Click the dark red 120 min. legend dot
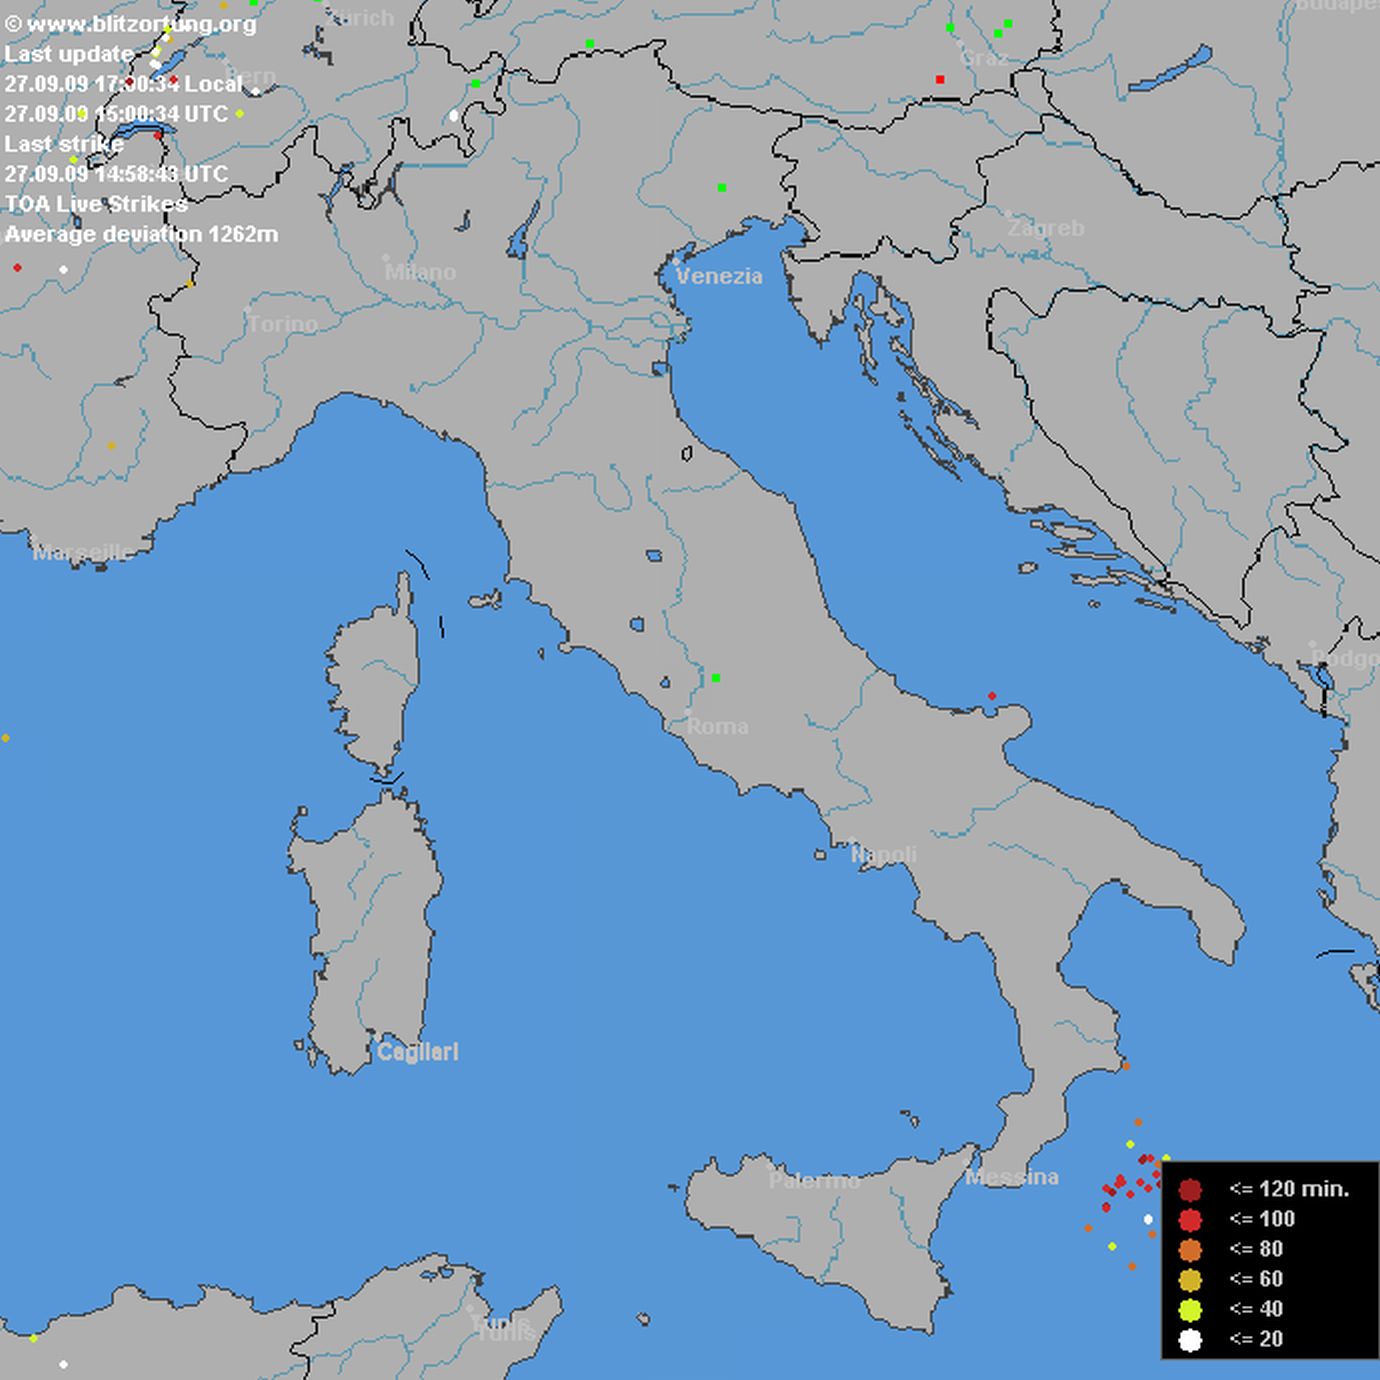Viewport: 1380px width, 1380px height. click(x=1190, y=1189)
